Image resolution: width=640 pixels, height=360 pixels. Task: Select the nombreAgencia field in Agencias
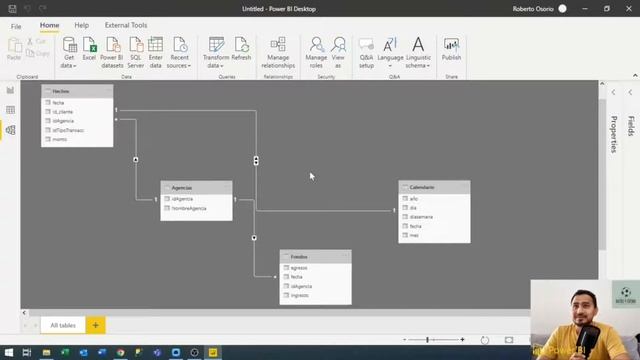pos(196,209)
